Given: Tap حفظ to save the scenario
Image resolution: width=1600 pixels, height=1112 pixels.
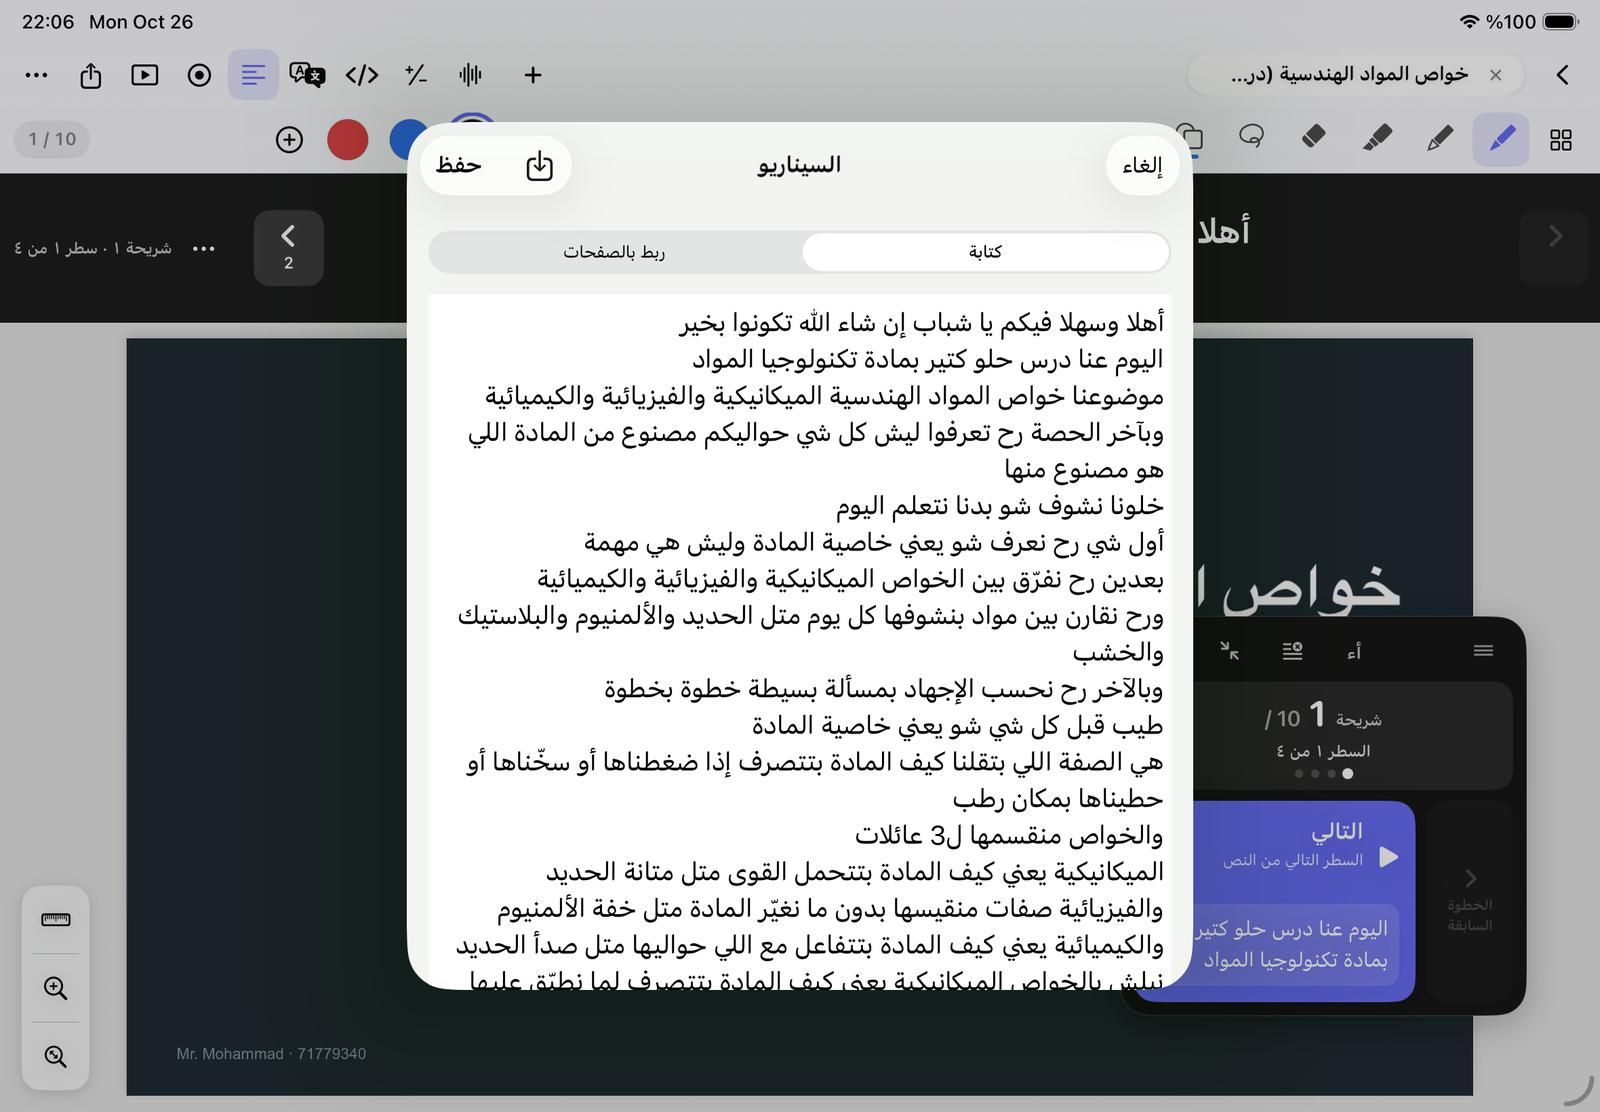Looking at the screenshot, I should [x=458, y=165].
